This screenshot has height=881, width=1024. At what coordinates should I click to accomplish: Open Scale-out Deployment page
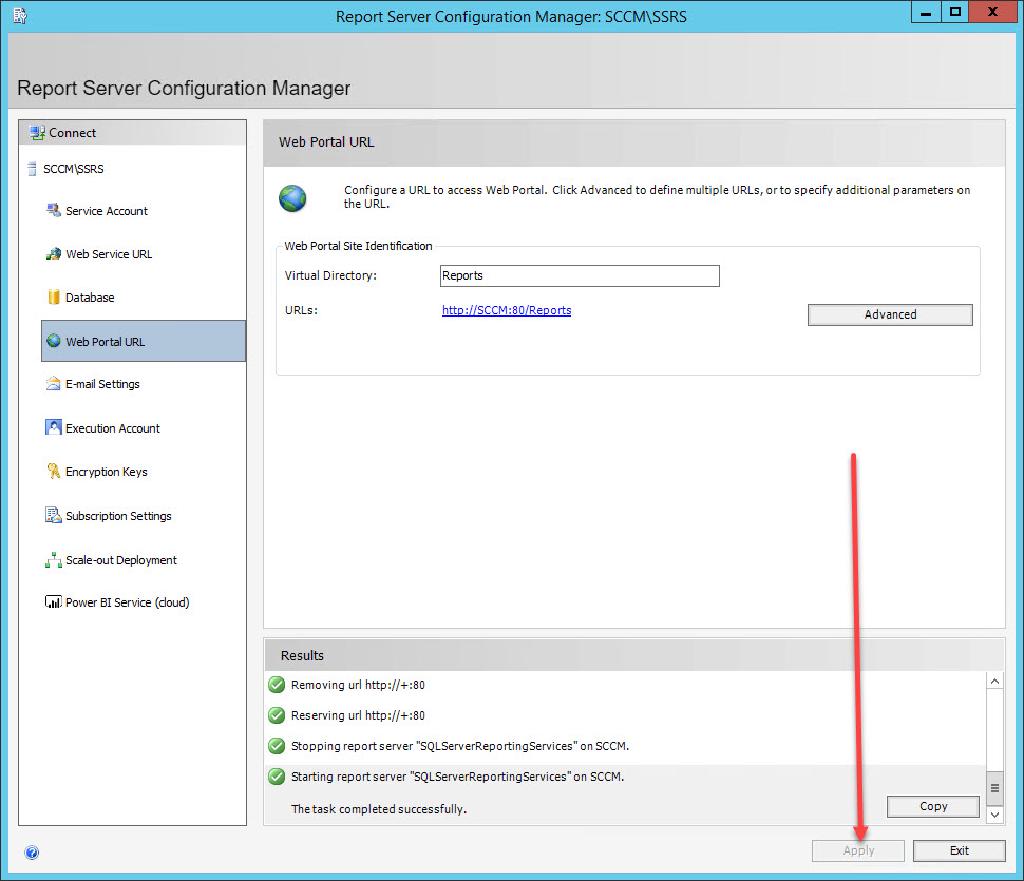tap(121, 560)
